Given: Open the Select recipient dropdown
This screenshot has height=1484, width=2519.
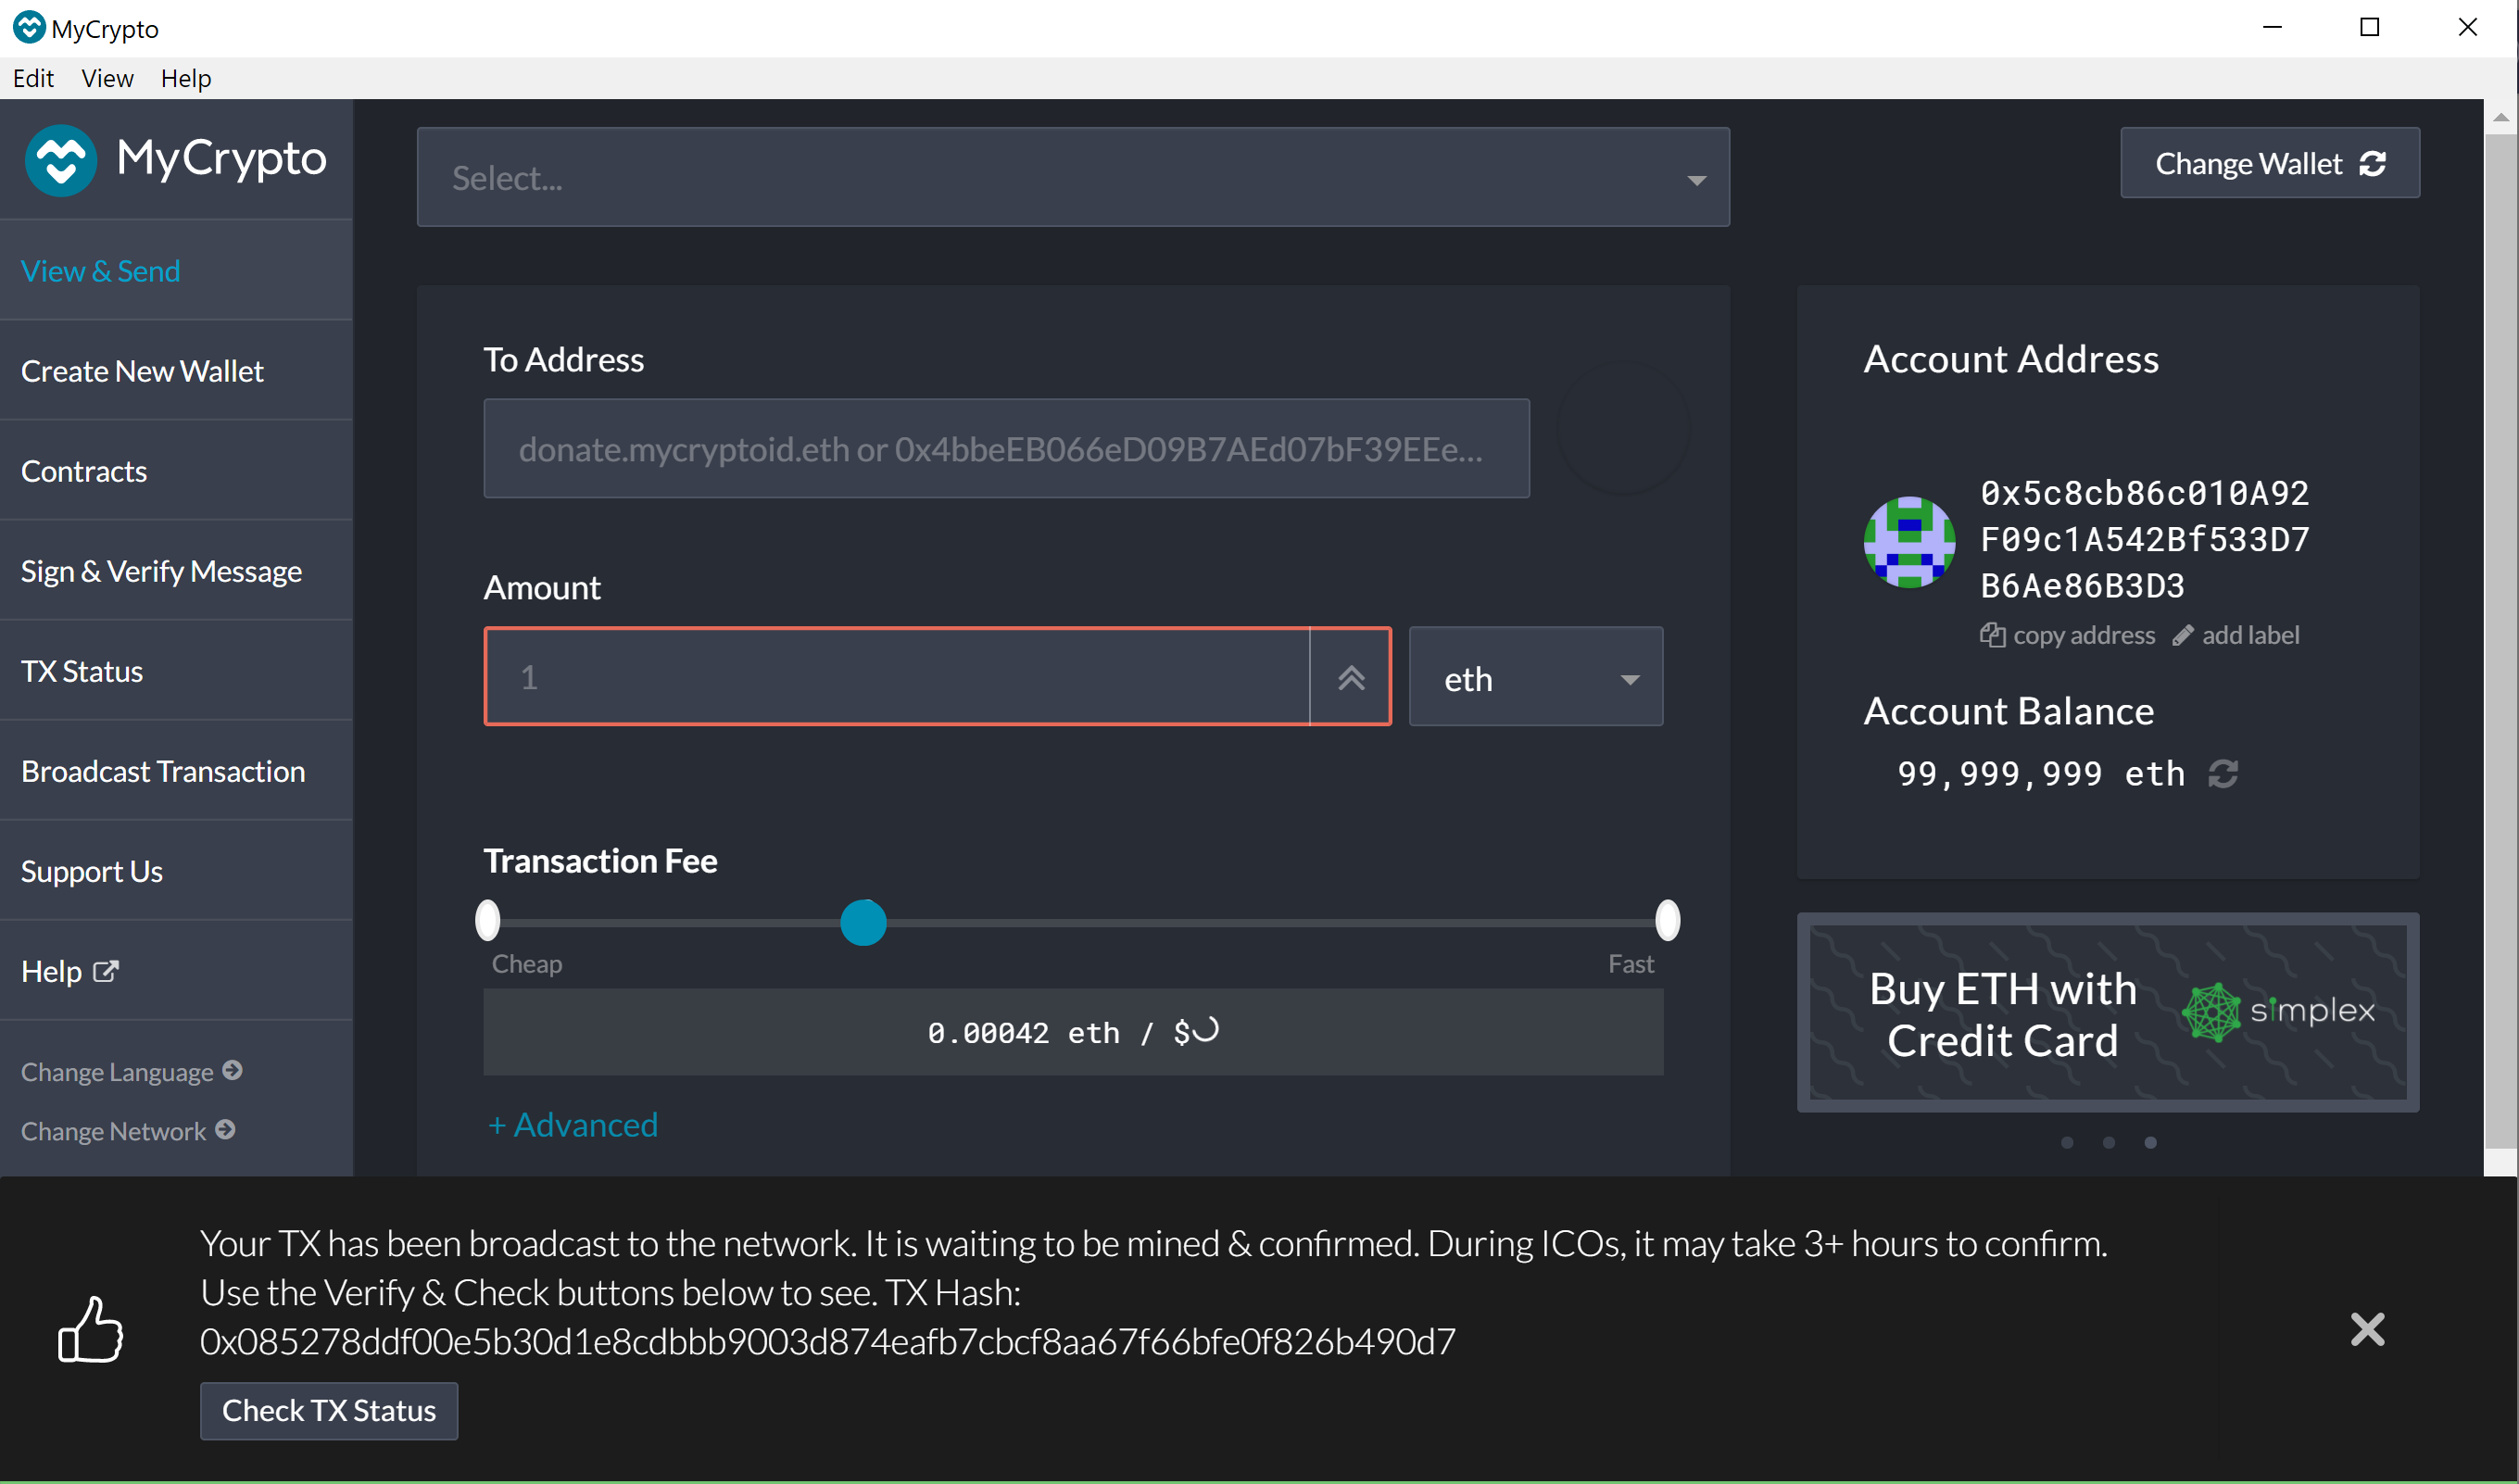Looking at the screenshot, I should (x=1072, y=177).
